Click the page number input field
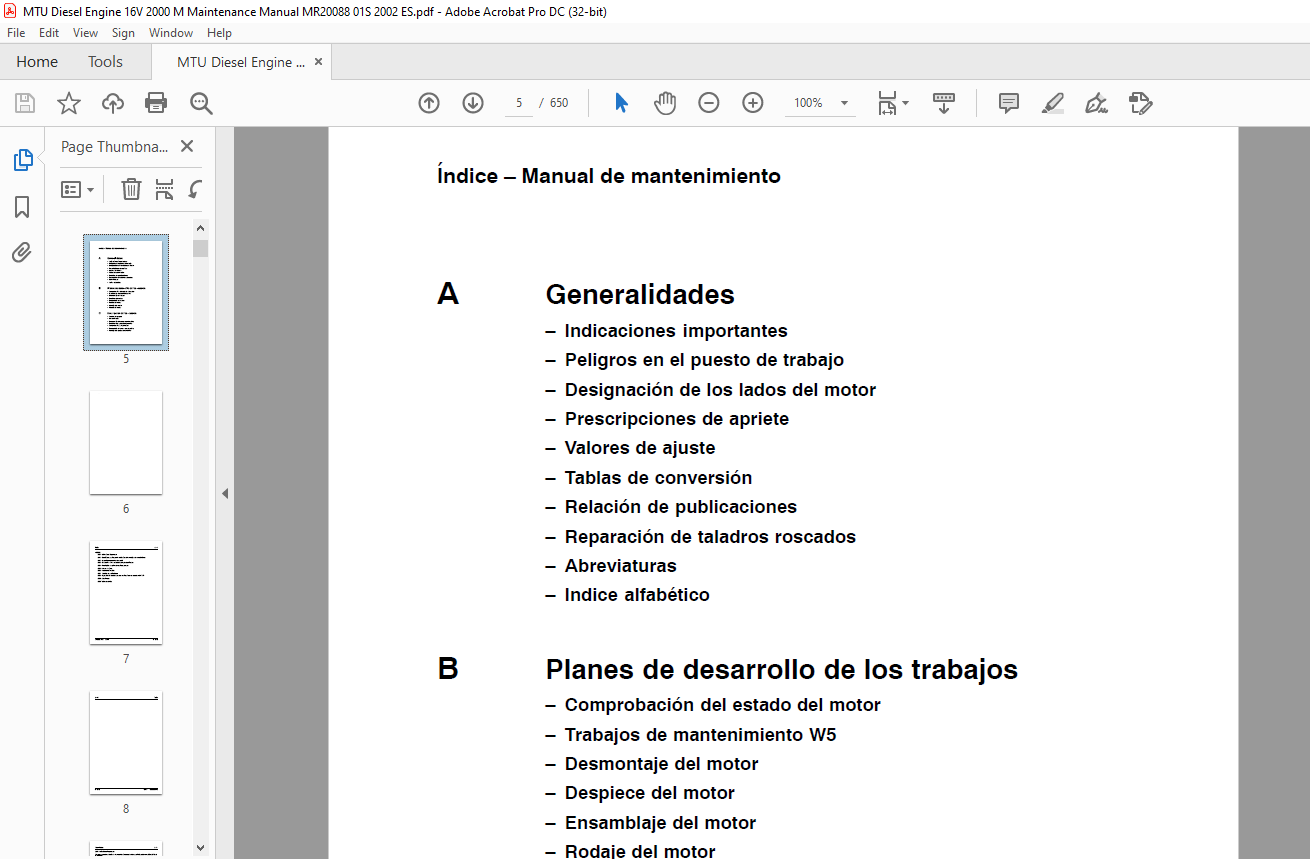Screen dimensions: 1310x859 519,103
